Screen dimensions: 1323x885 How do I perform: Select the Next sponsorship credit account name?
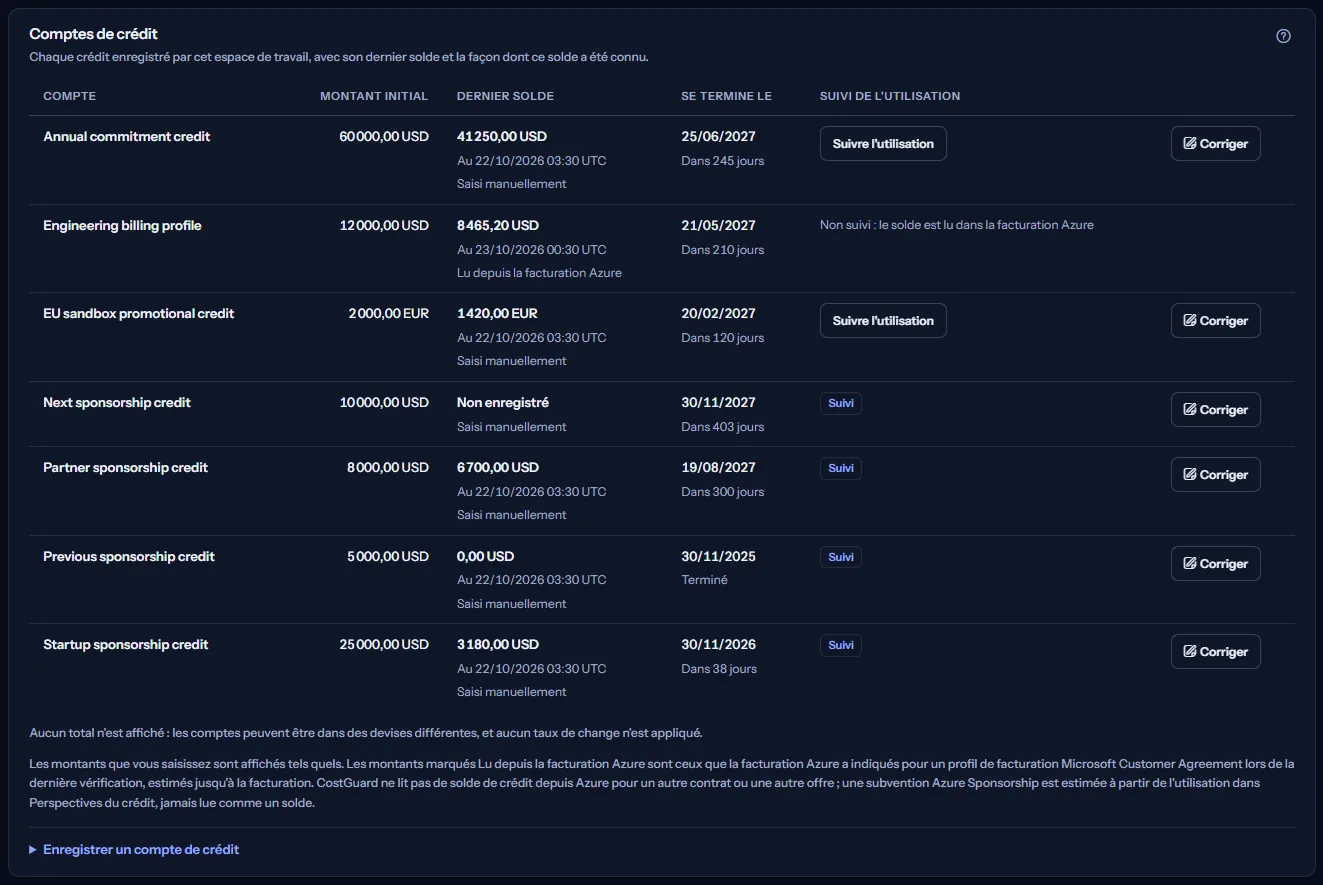pyautogui.click(x=117, y=402)
